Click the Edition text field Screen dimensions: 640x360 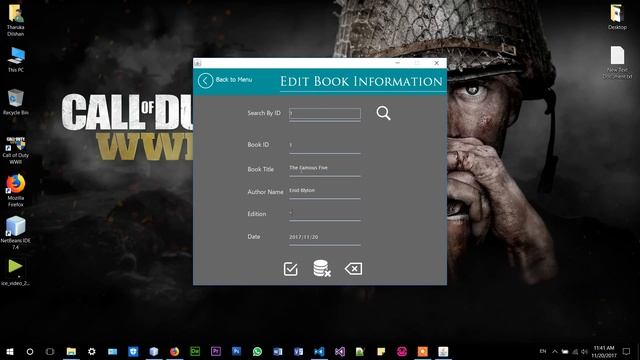325,213
